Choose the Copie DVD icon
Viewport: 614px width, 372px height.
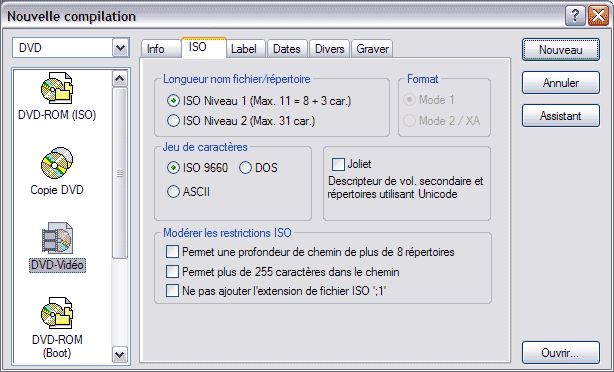(57, 163)
